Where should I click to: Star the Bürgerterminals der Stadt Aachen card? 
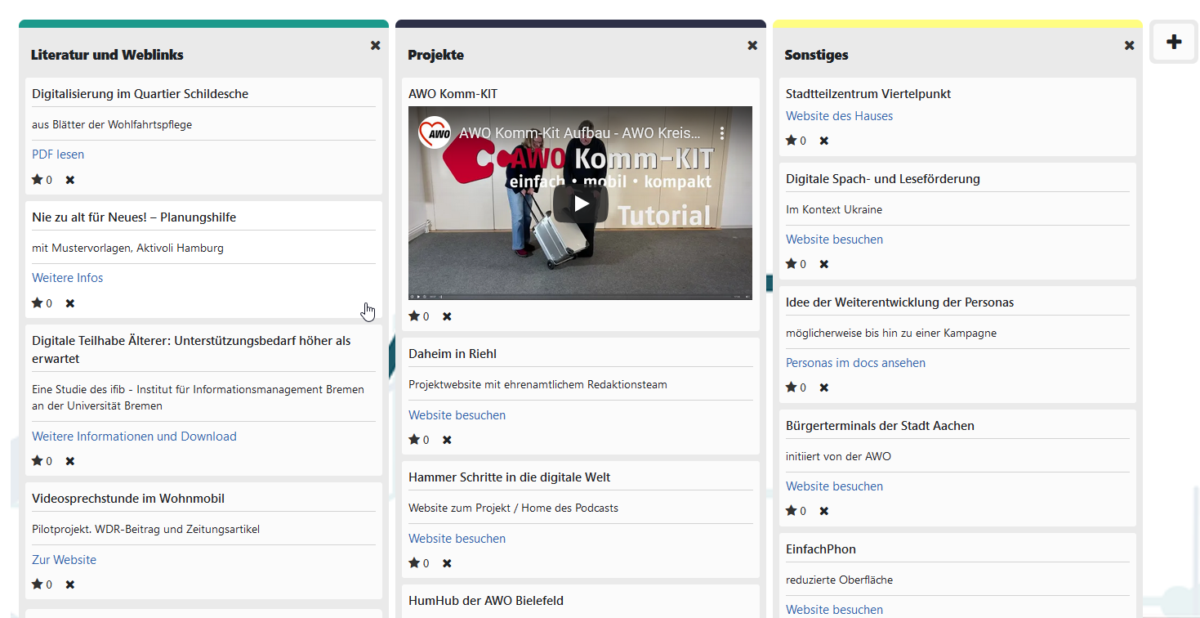point(791,511)
